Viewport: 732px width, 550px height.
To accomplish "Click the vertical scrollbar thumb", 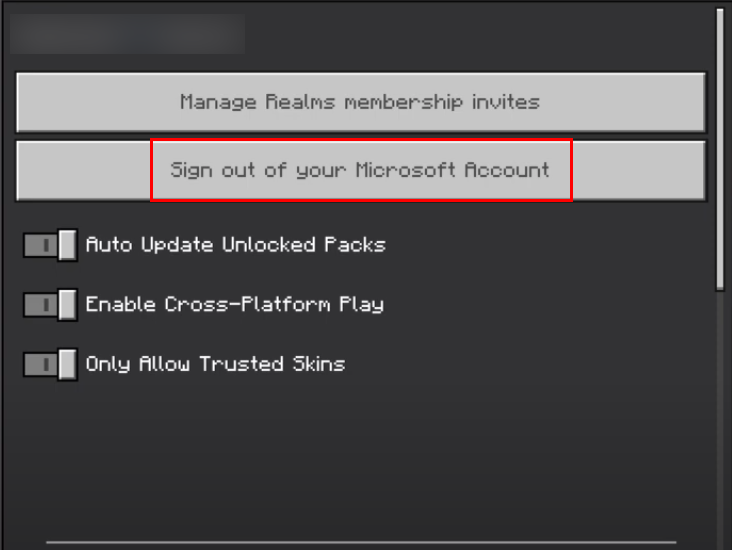I will point(719,150).
